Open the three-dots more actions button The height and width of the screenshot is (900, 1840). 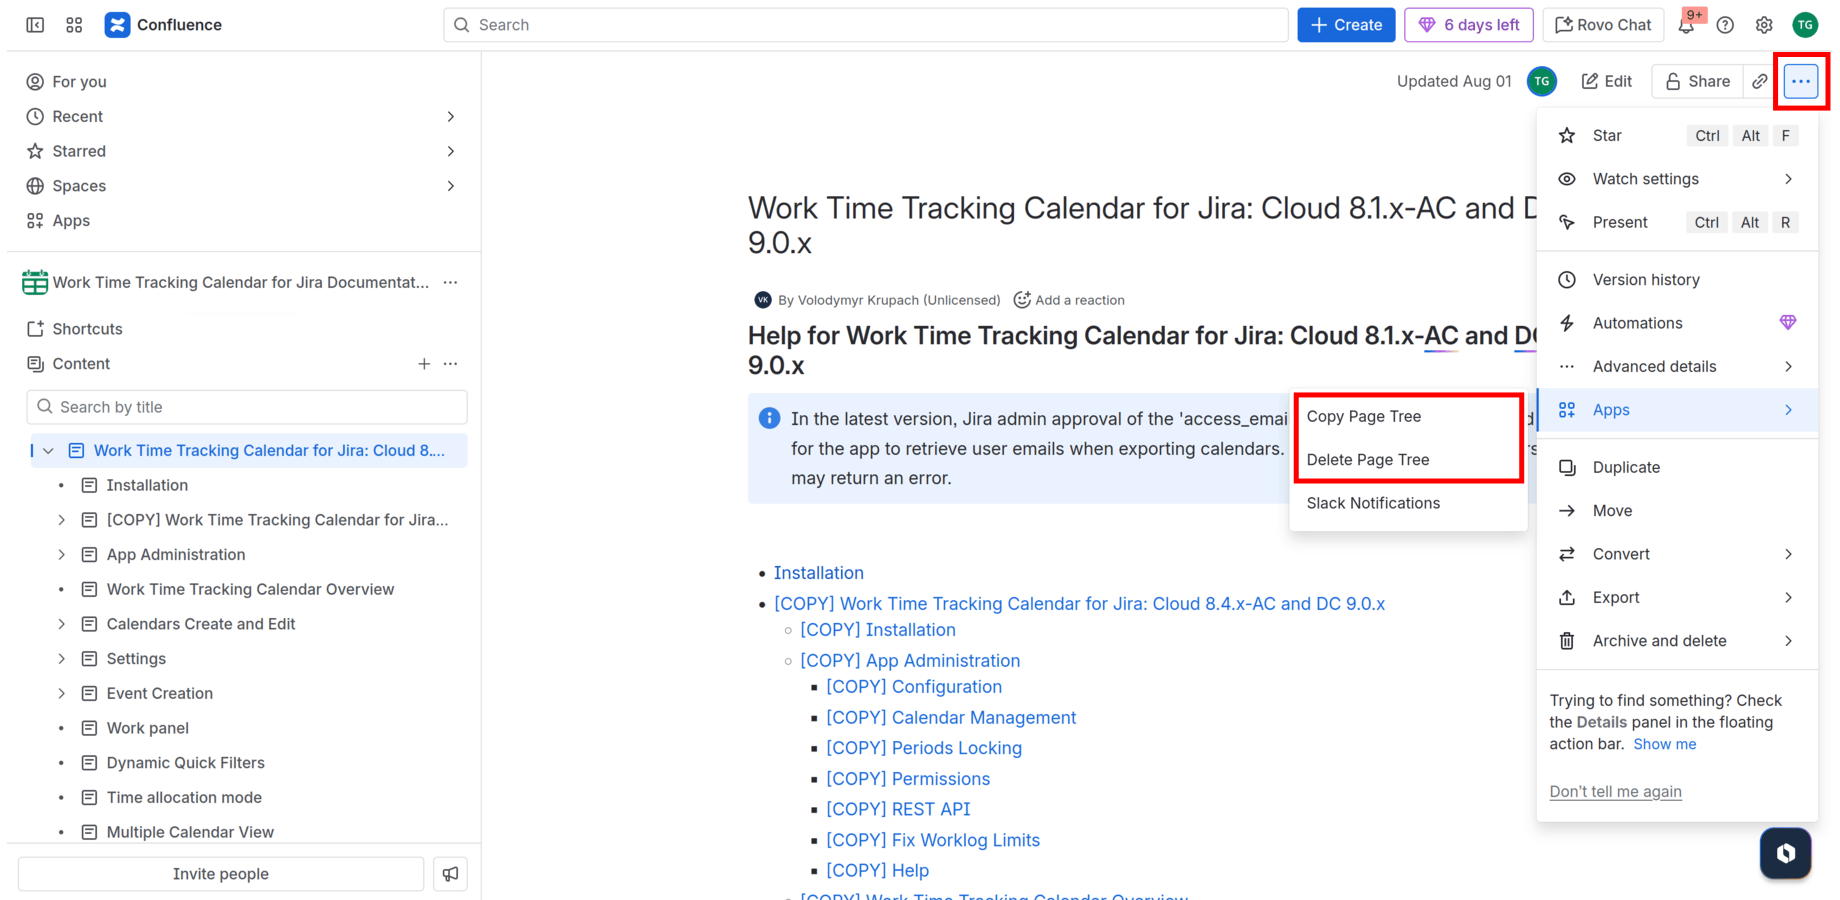click(1801, 82)
